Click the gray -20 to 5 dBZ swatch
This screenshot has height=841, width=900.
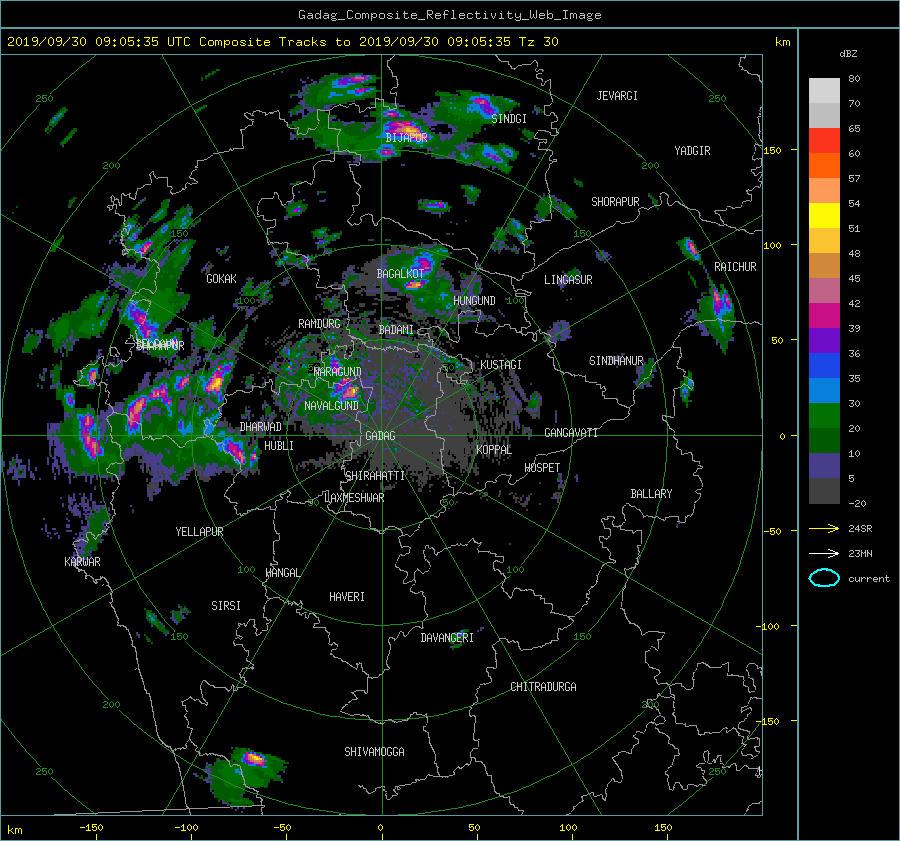coord(824,491)
